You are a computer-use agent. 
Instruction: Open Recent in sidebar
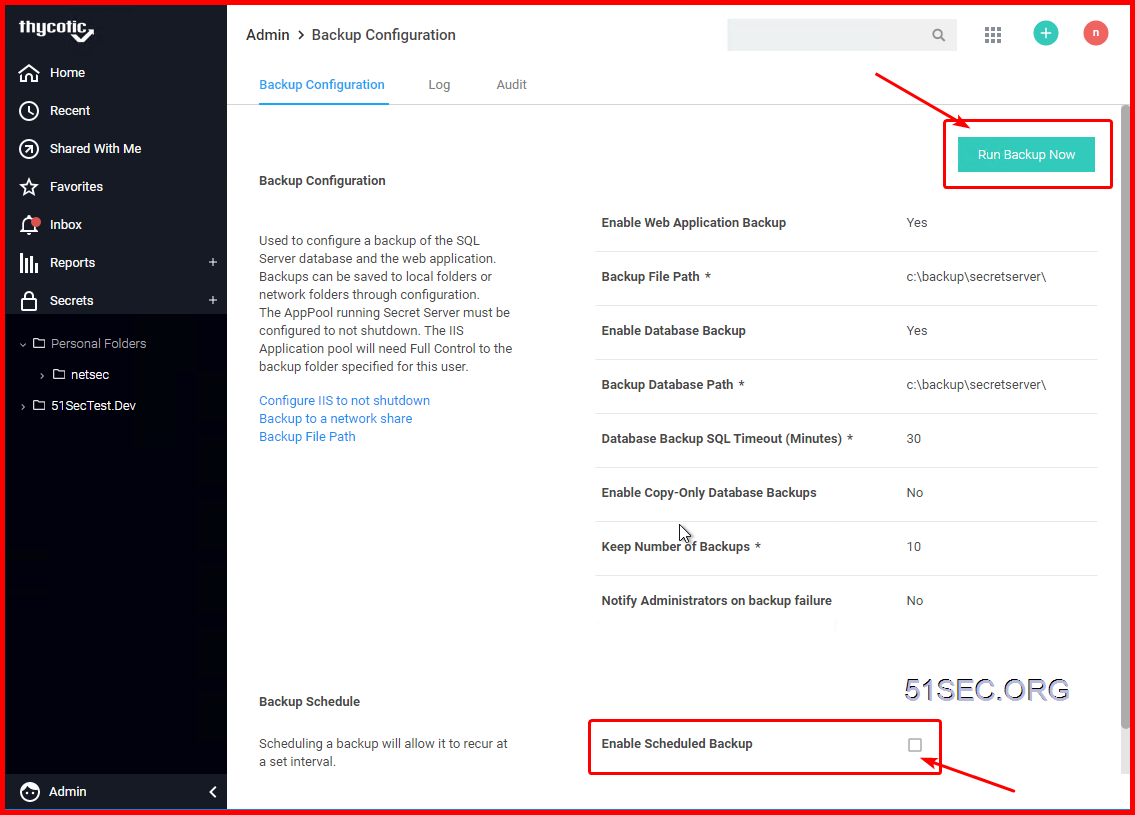pyautogui.click(x=70, y=111)
